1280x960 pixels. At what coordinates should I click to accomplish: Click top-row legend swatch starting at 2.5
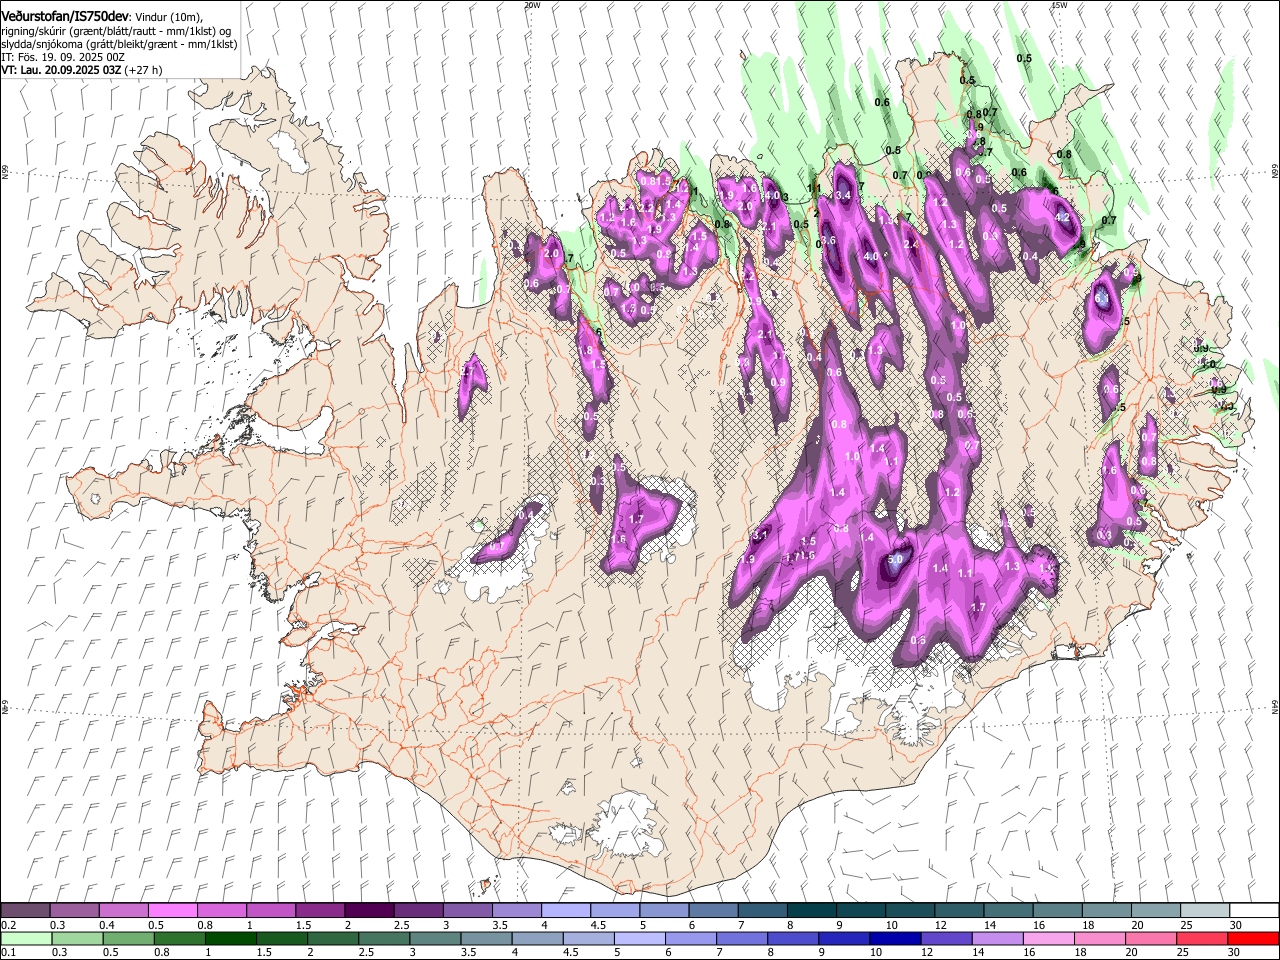pyautogui.click(x=417, y=910)
